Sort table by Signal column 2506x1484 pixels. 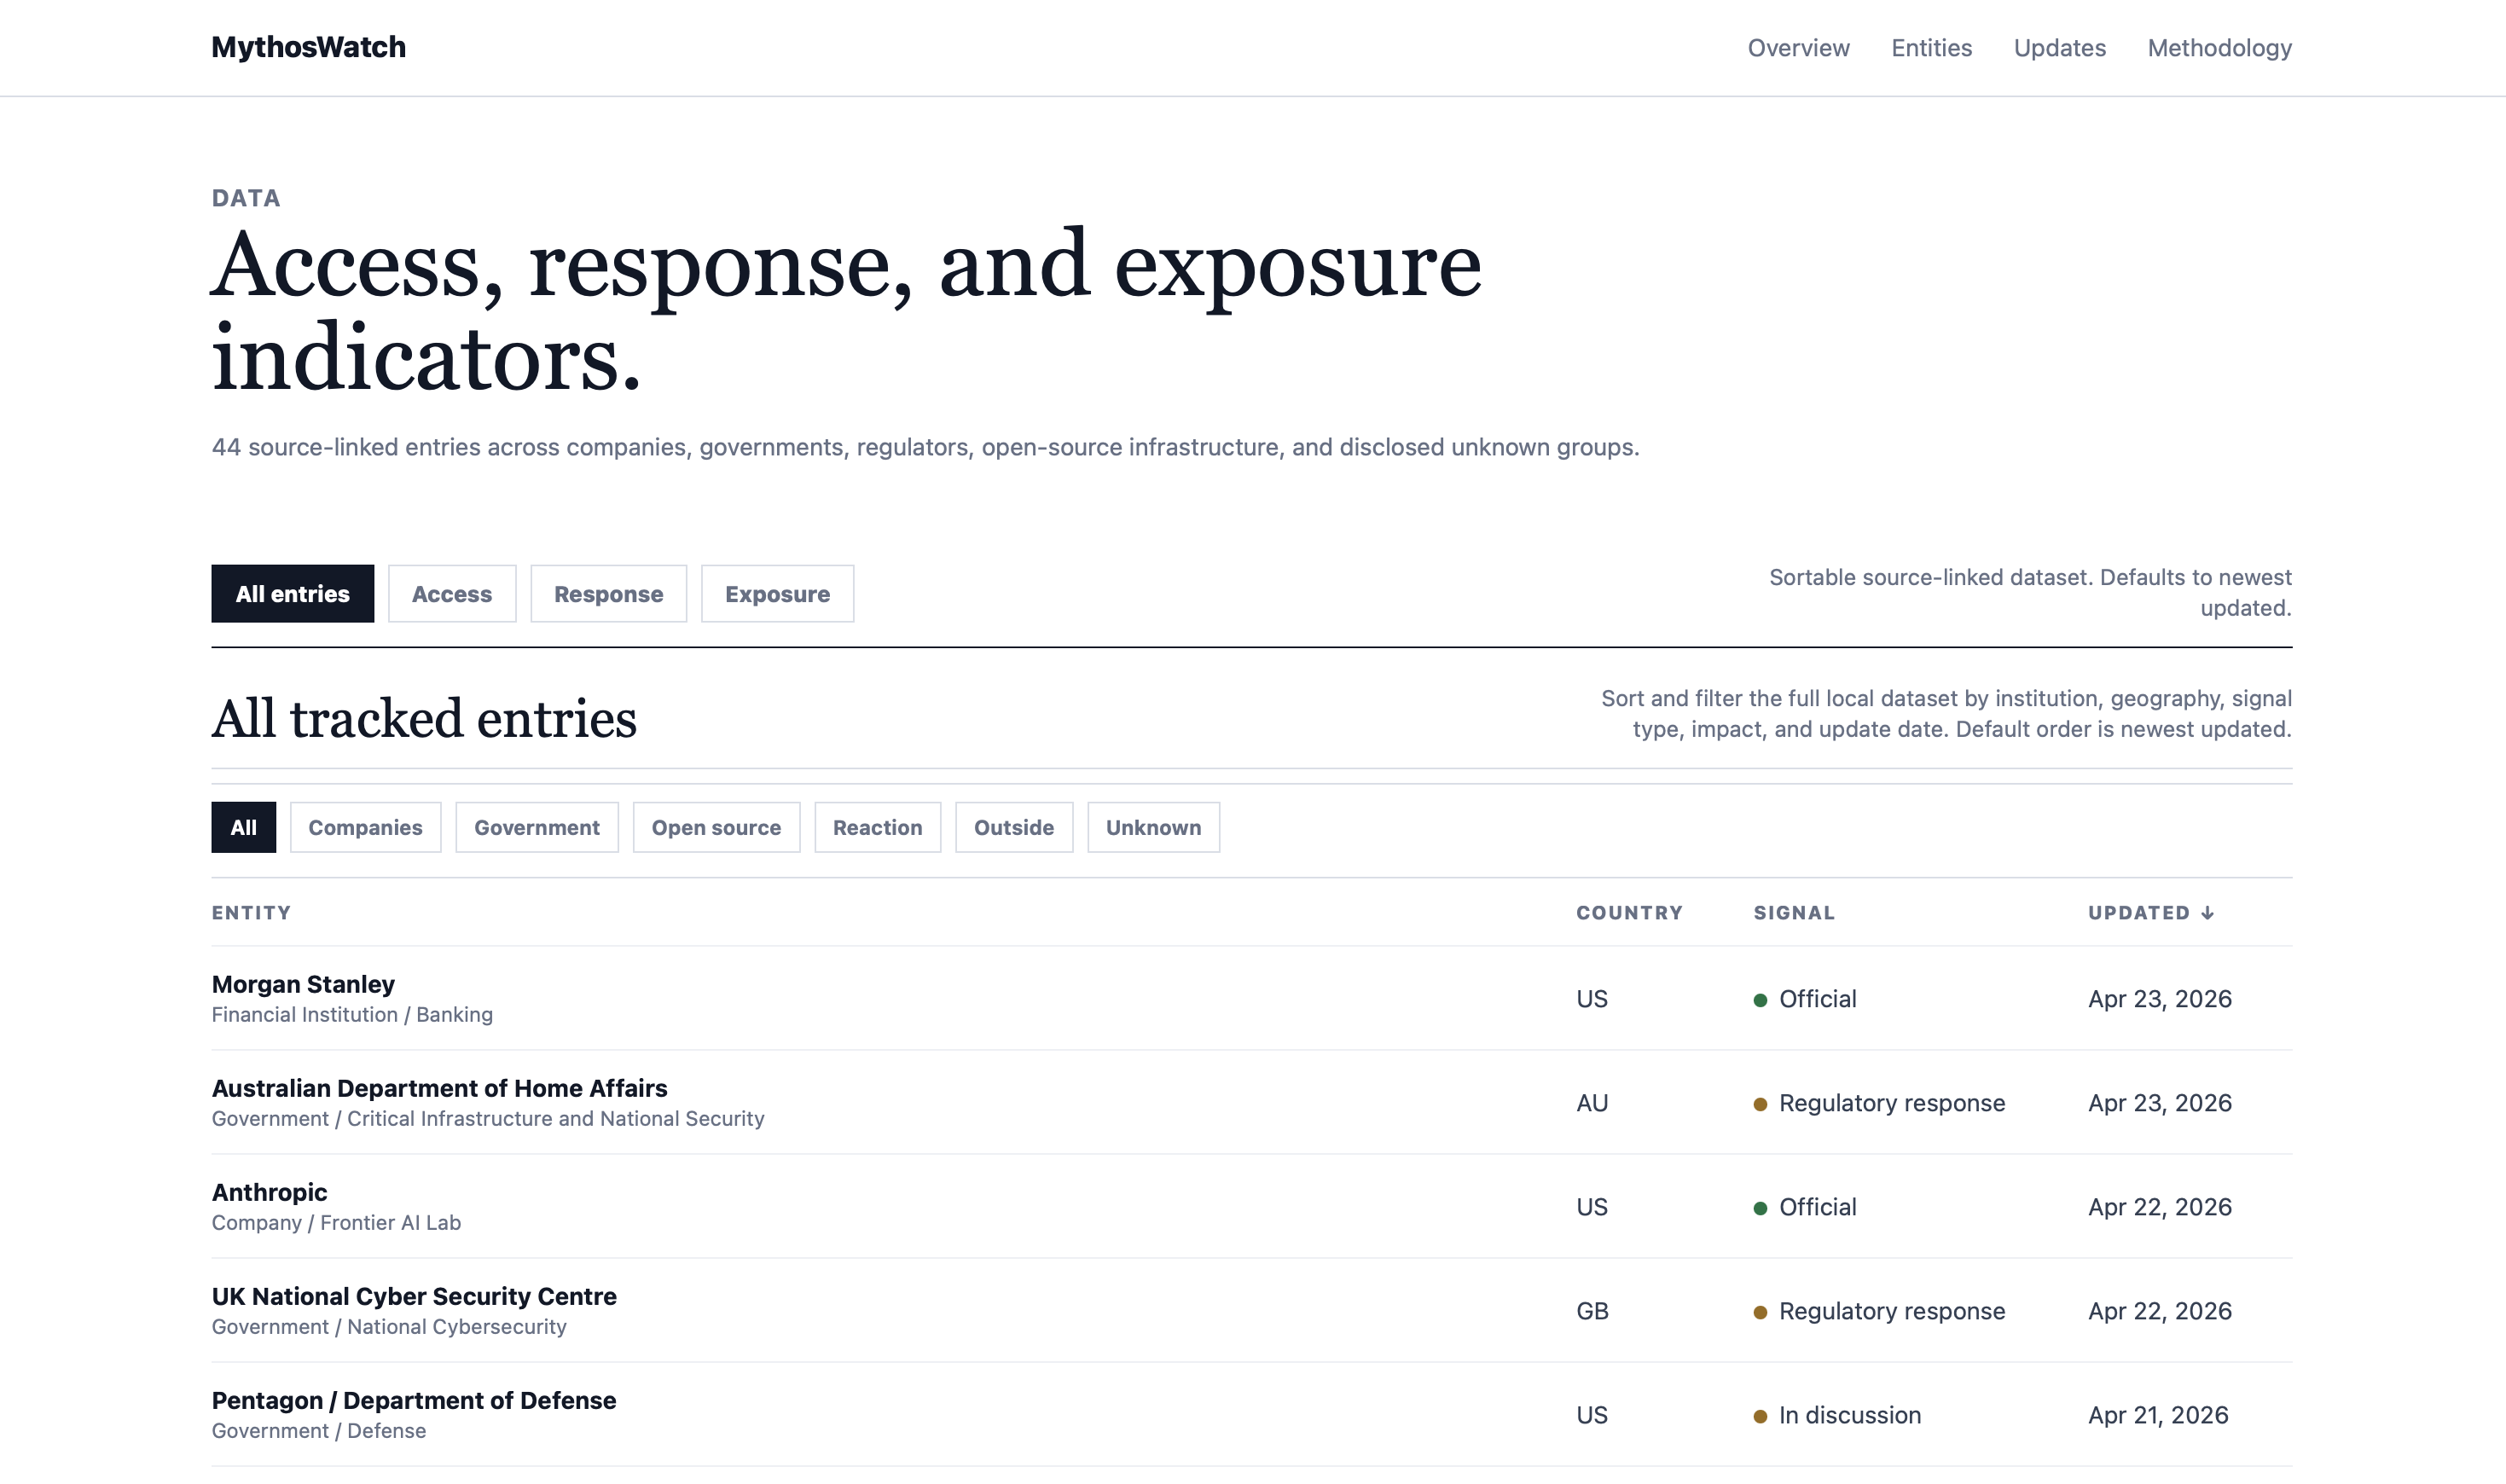click(1794, 913)
